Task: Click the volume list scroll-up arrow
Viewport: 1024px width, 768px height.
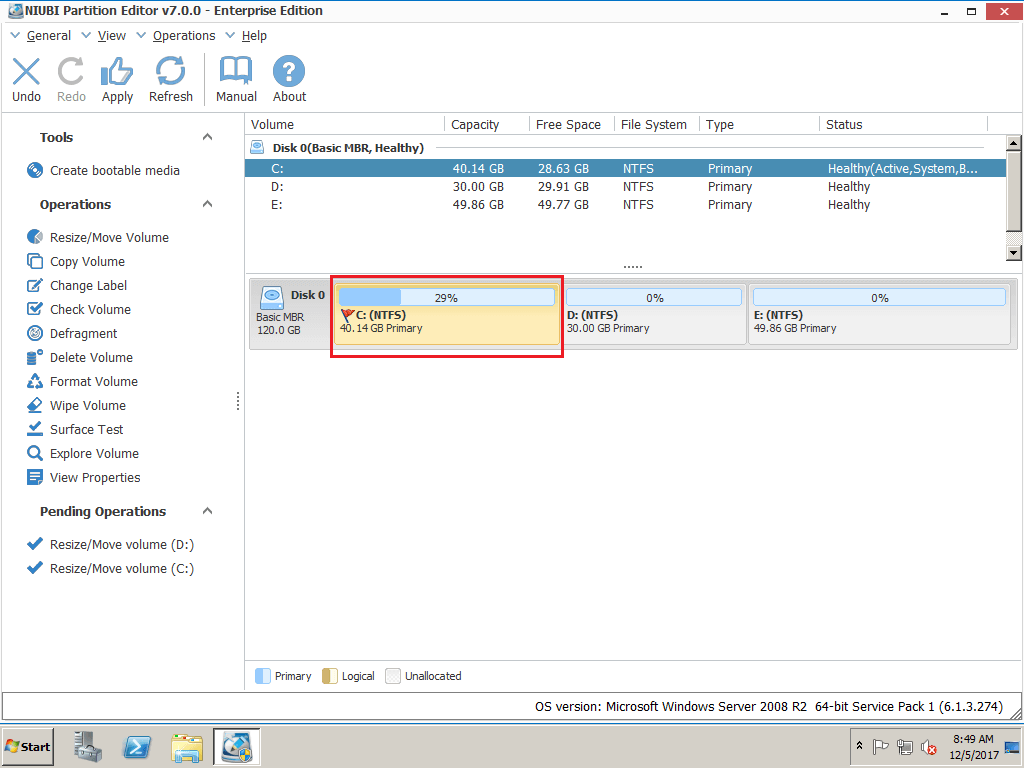Action: tap(1014, 143)
